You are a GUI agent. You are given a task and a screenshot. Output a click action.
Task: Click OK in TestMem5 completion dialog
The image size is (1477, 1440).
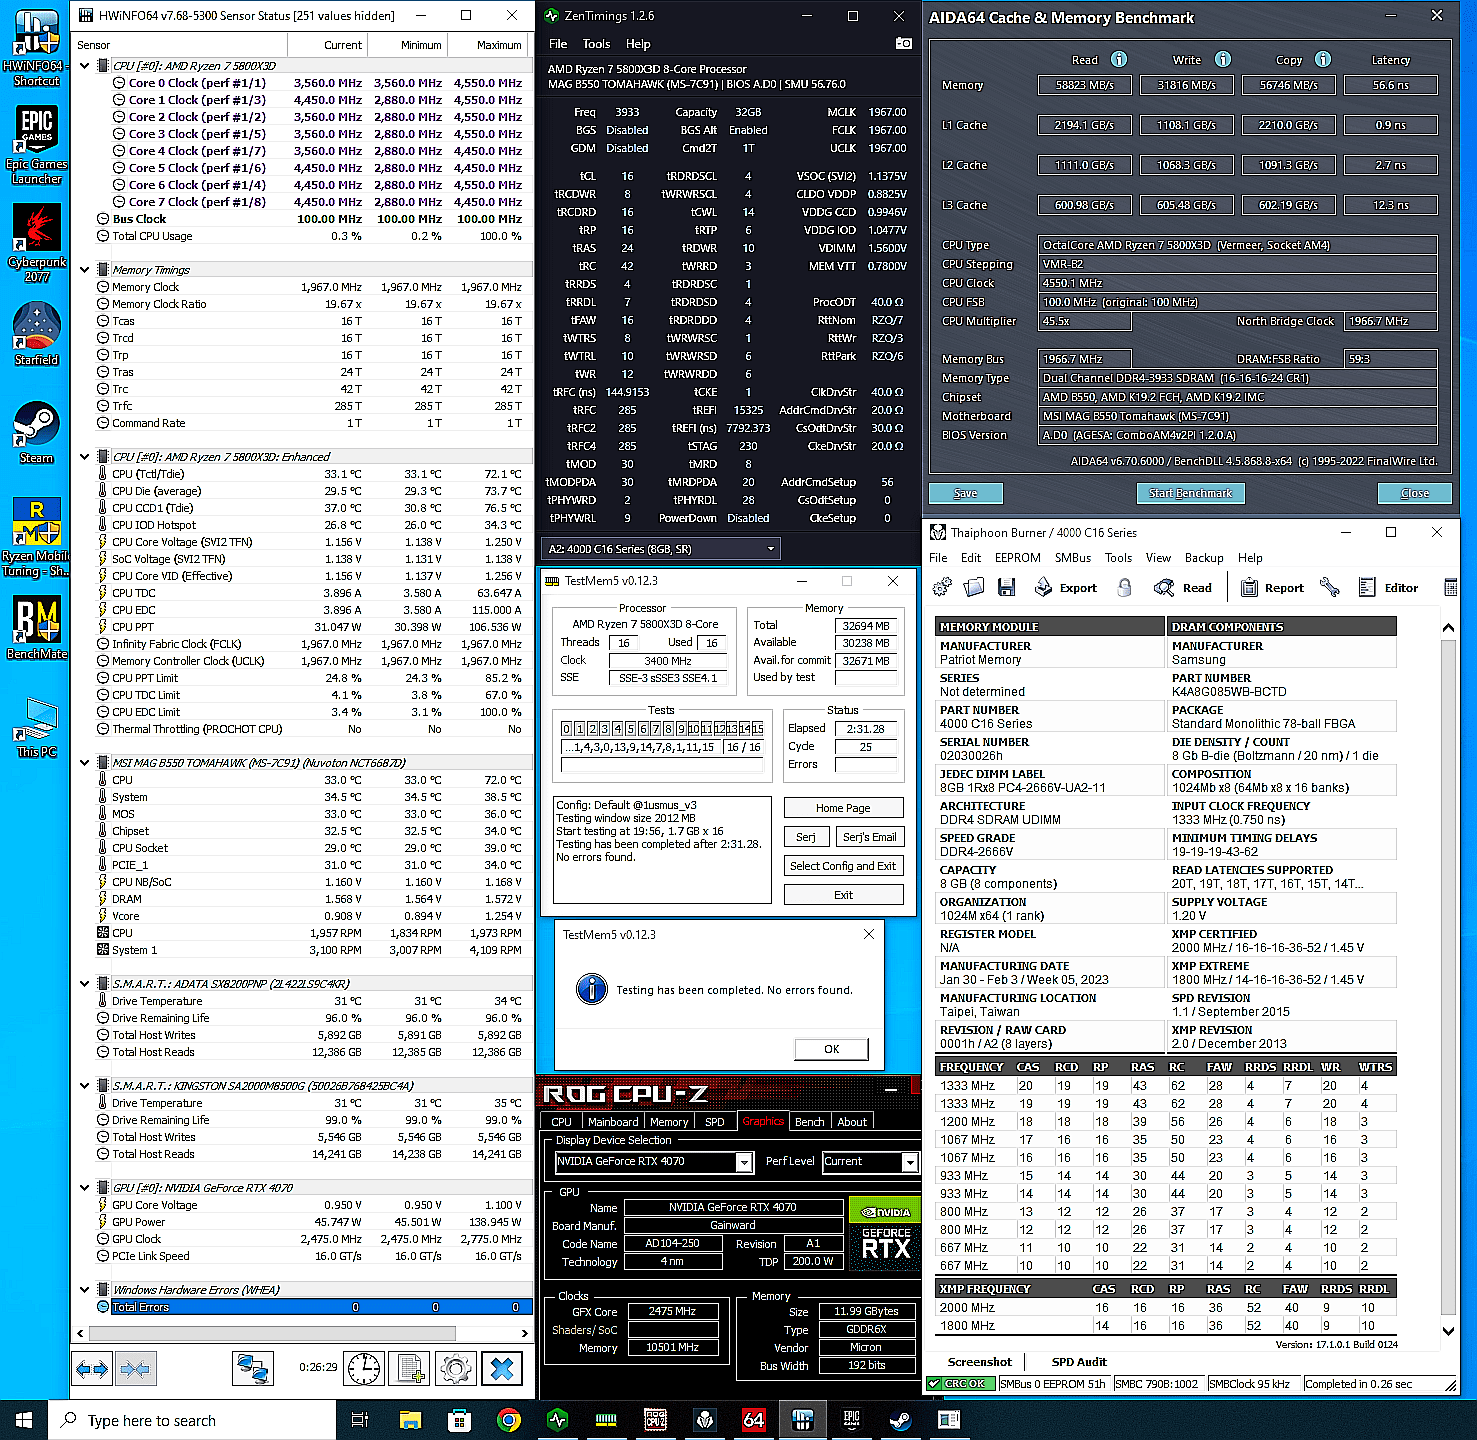[831, 1049]
